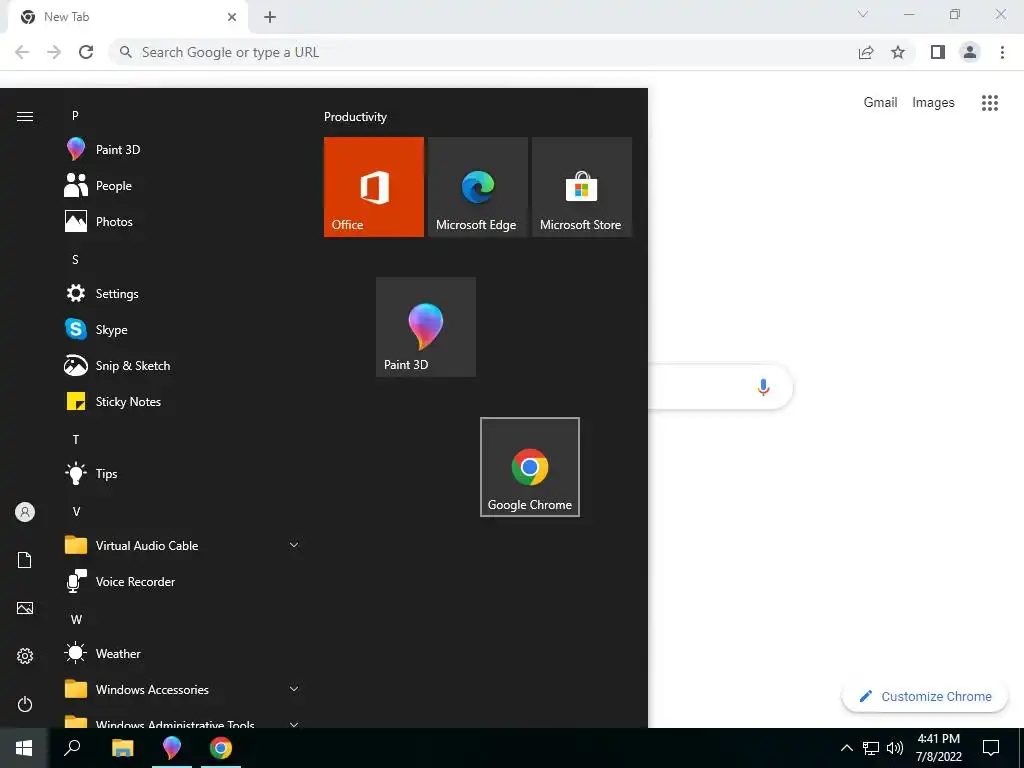
Task: Open the clock showing 4:41 PM
Action: pyautogui.click(x=938, y=748)
